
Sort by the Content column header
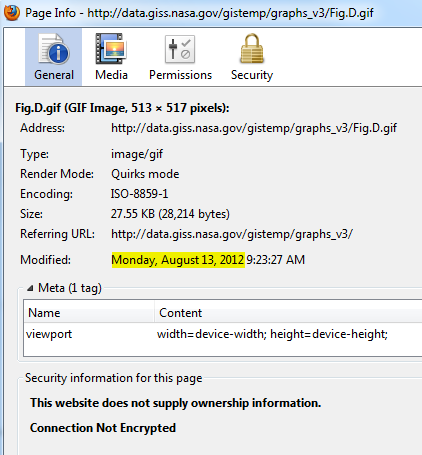(288, 313)
